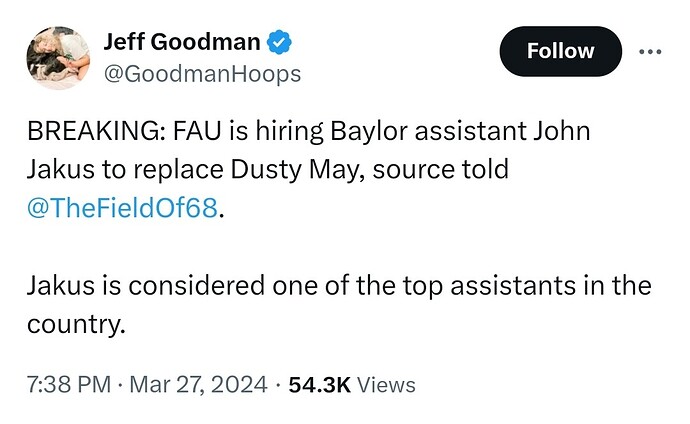This screenshot has width=690, height=424.
Task: Open the @GoodmanHoops handle link
Action: click(202, 74)
